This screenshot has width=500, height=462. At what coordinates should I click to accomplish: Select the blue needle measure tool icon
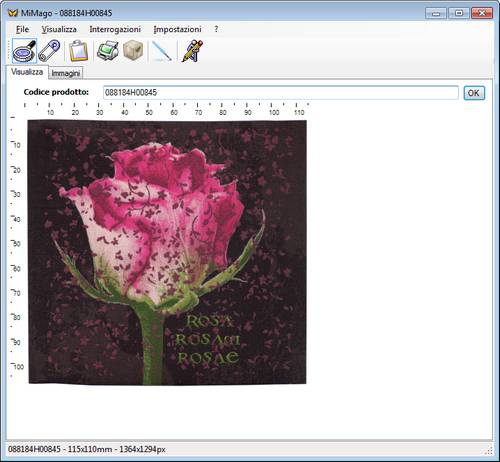tap(162, 51)
